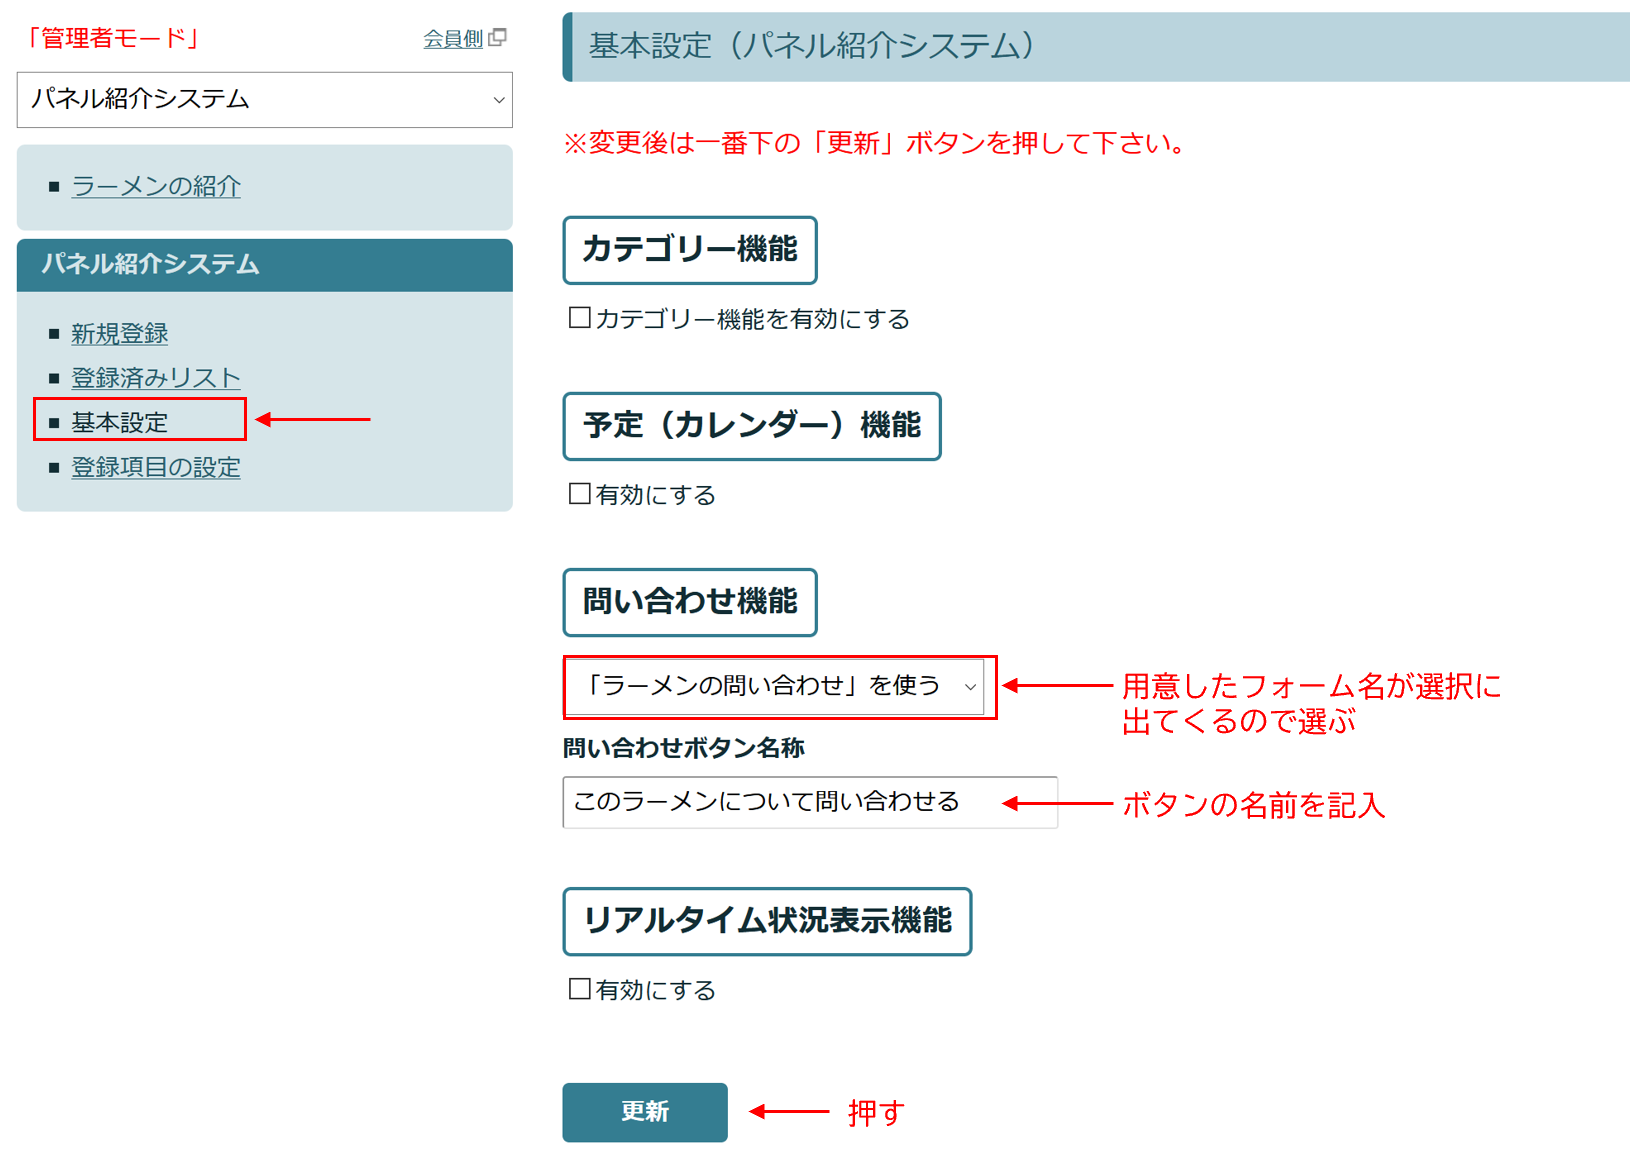The height and width of the screenshot is (1169, 1645).
Task: Select 基本設定 in the sidebar menu
Action: [119, 423]
